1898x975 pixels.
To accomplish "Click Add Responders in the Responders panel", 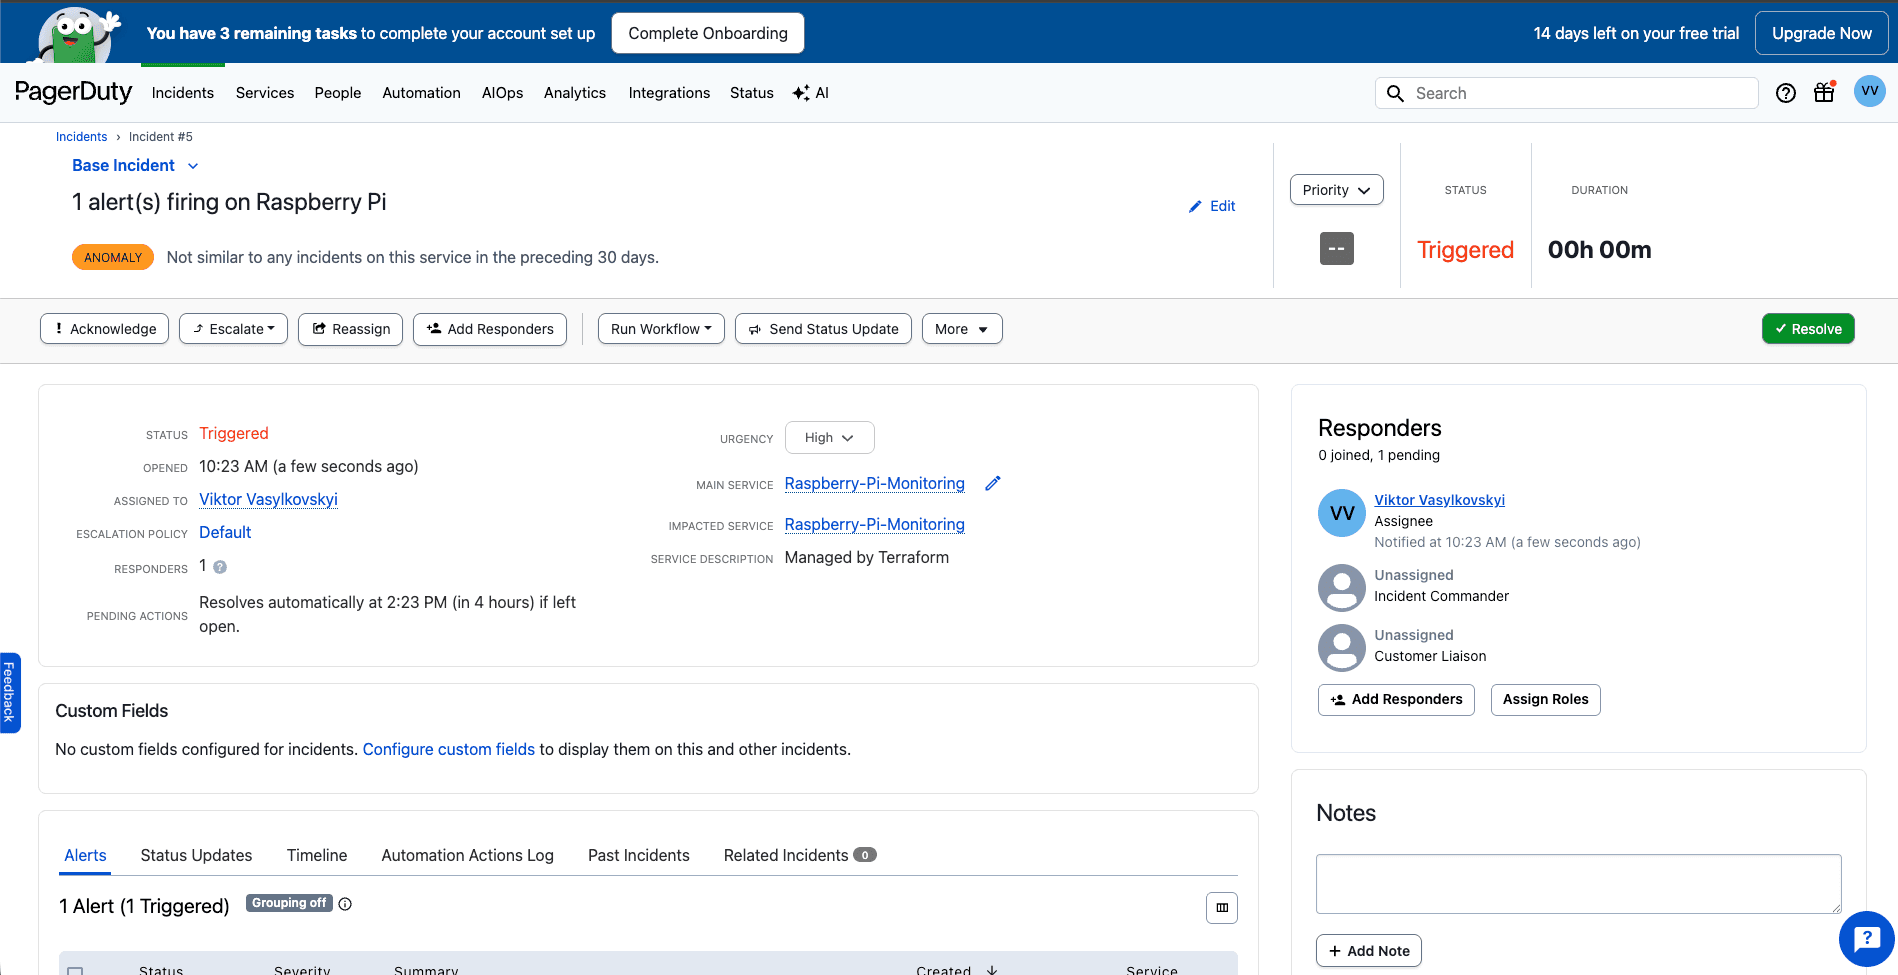I will 1396,700.
